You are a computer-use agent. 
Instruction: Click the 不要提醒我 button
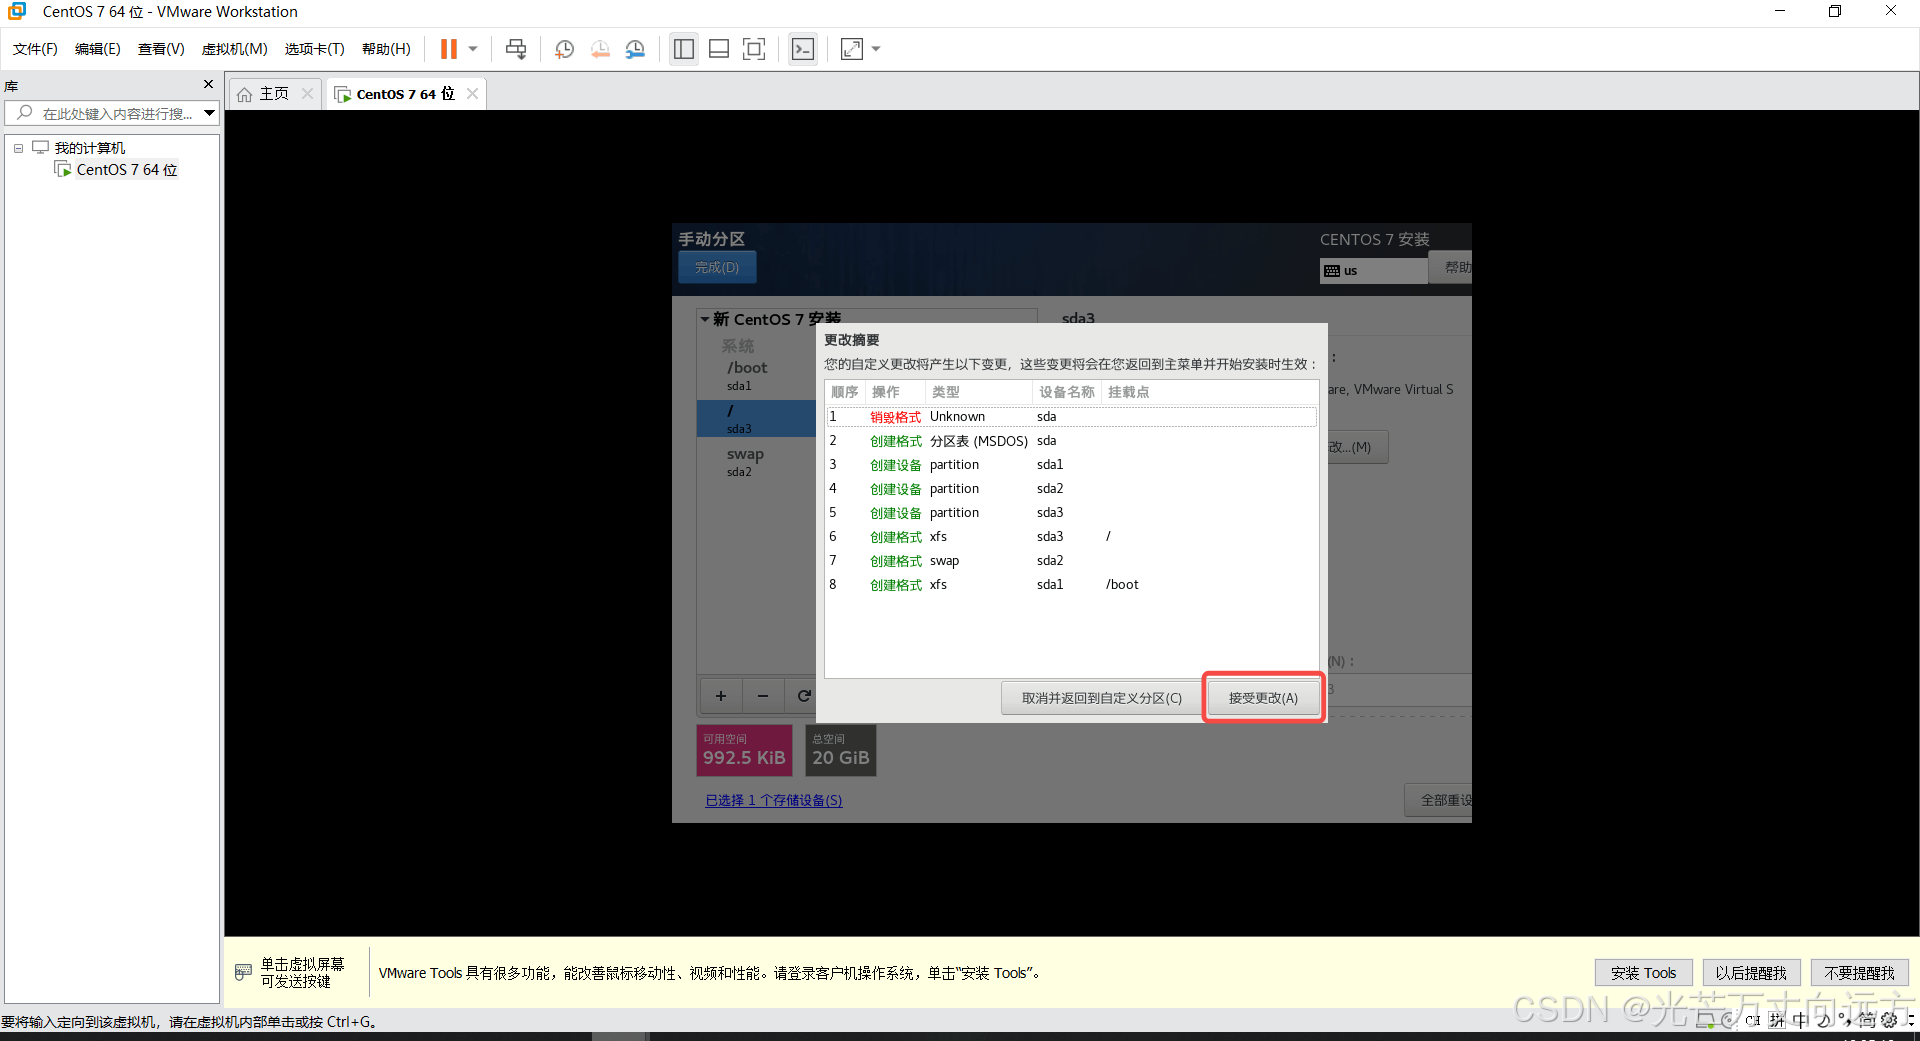[1859, 973]
